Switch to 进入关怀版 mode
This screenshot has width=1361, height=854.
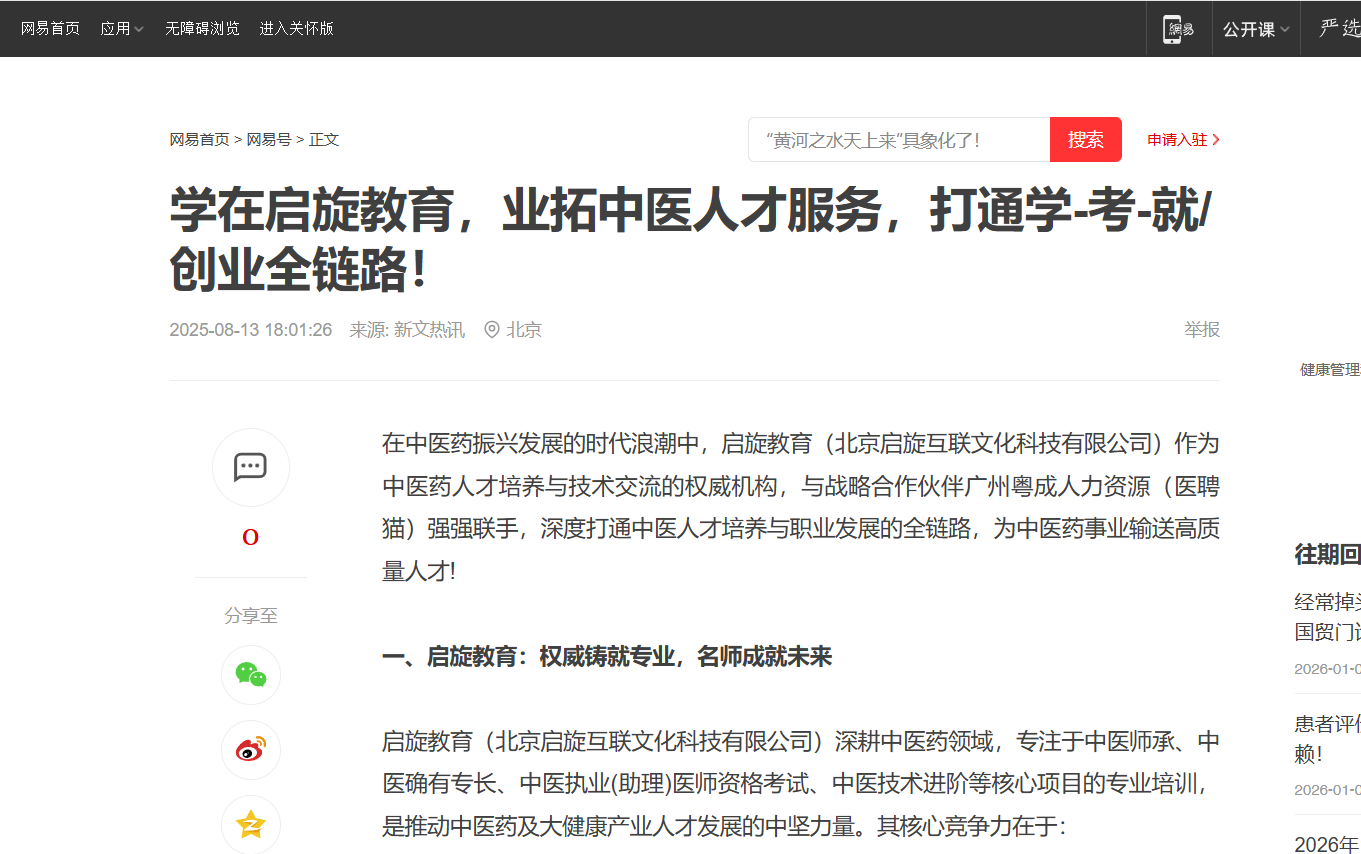point(296,29)
